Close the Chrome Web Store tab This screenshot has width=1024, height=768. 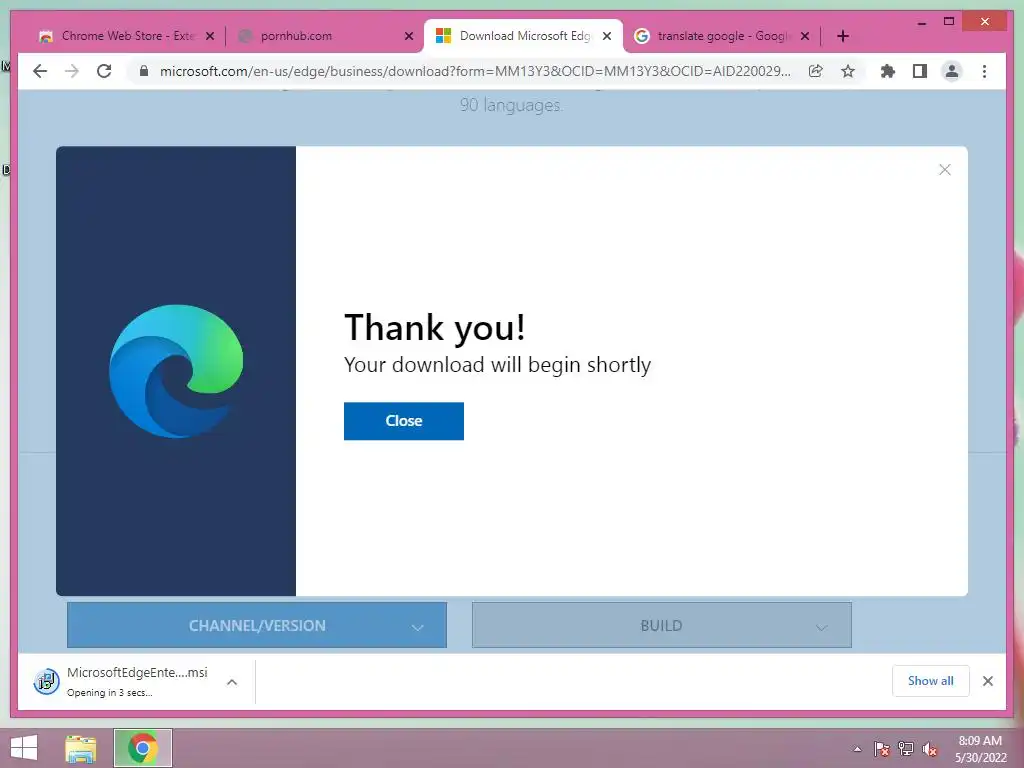click(210, 36)
